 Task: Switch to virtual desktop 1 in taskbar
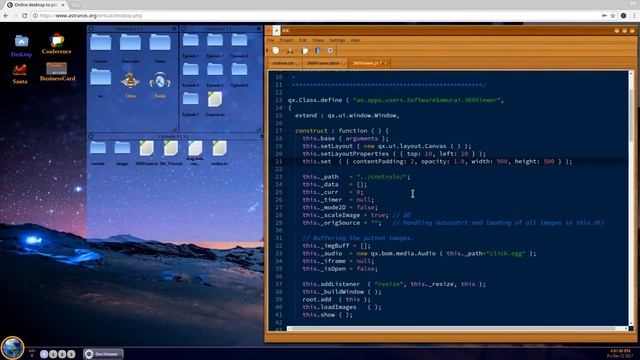click(x=53, y=354)
